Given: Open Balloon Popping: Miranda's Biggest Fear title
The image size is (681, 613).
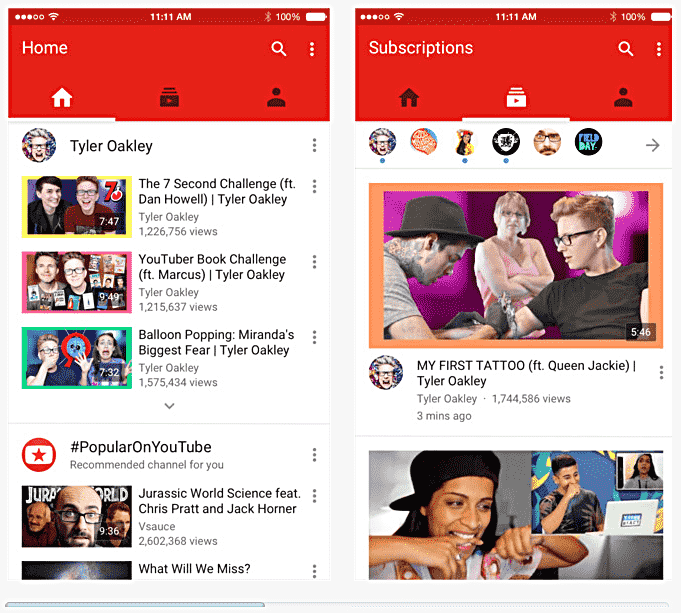Looking at the screenshot, I should (x=216, y=342).
